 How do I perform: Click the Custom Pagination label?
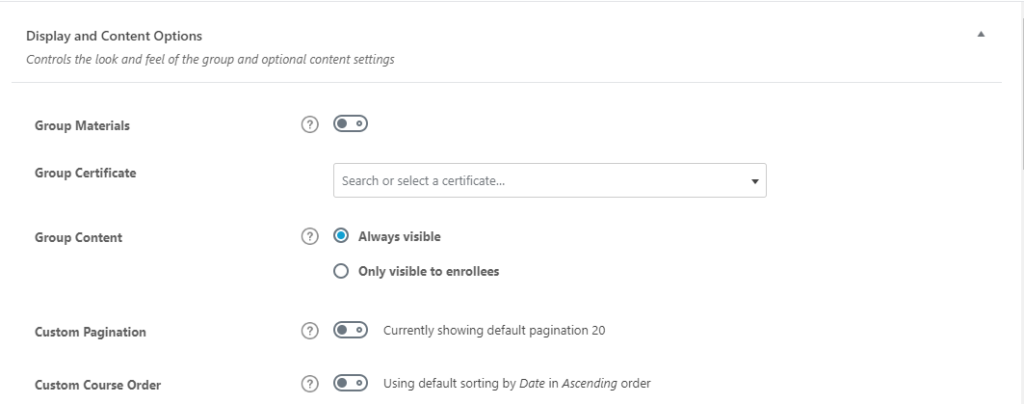point(90,332)
